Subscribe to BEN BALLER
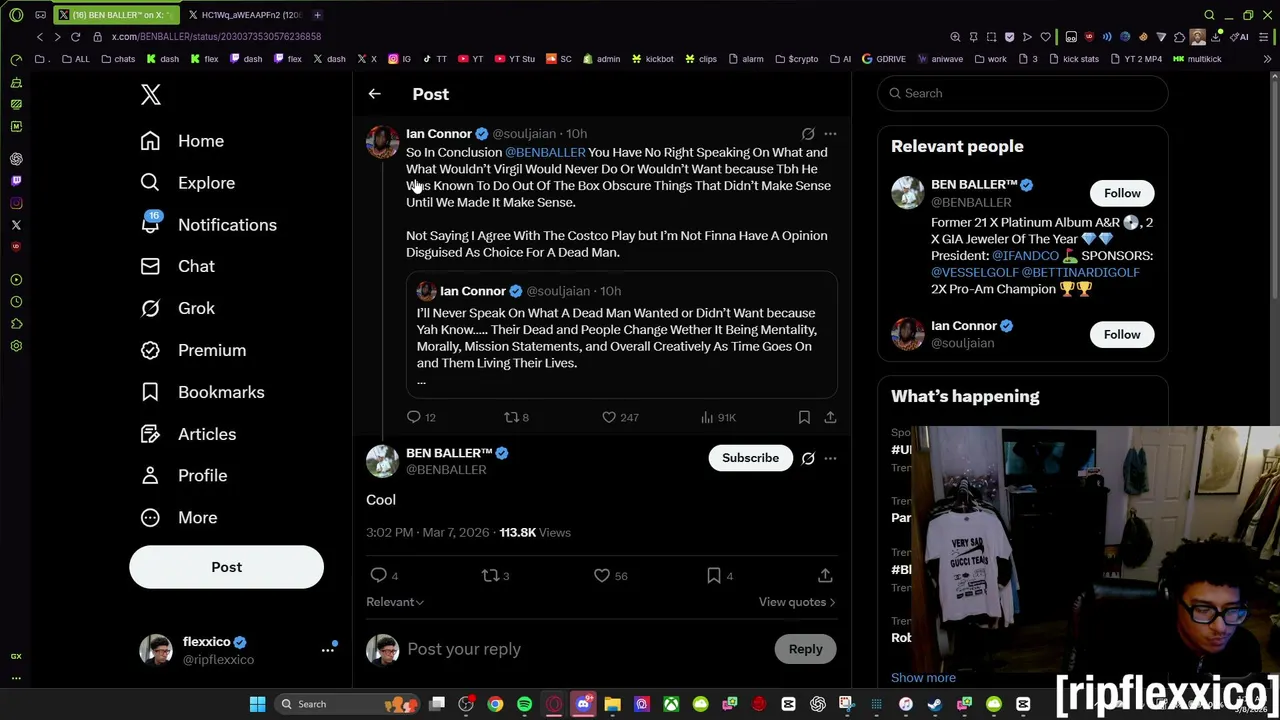Viewport: 1280px width, 720px height. pos(750,458)
